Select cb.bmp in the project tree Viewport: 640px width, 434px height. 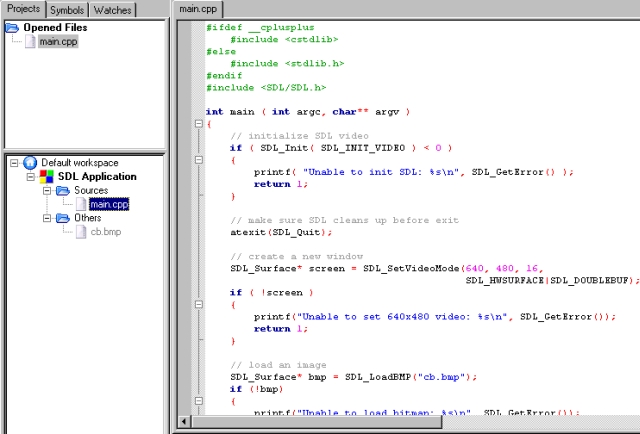[x=105, y=232]
